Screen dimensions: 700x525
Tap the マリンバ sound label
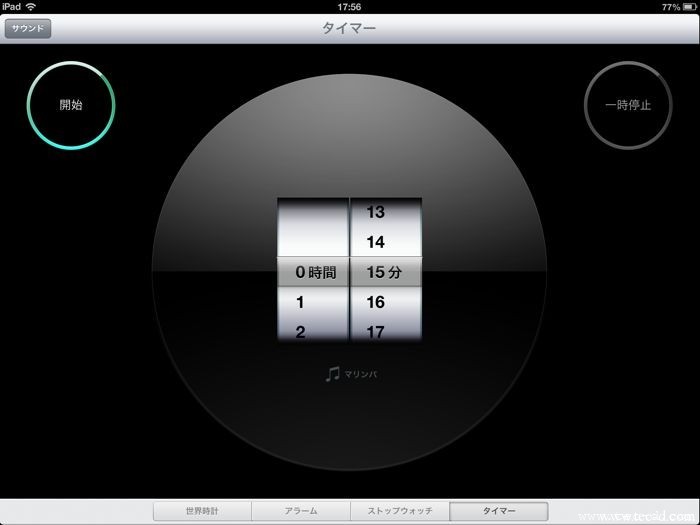(x=361, y=374)
